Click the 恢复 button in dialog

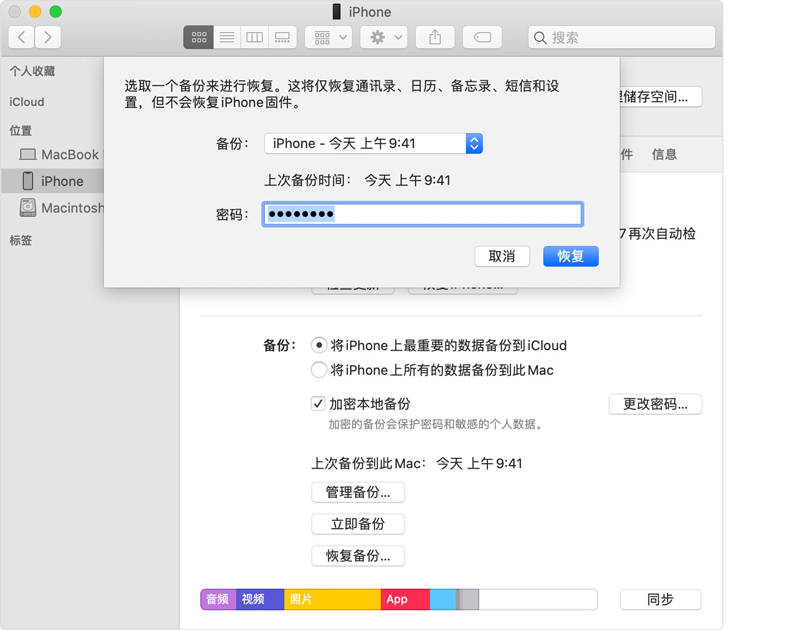571,256
